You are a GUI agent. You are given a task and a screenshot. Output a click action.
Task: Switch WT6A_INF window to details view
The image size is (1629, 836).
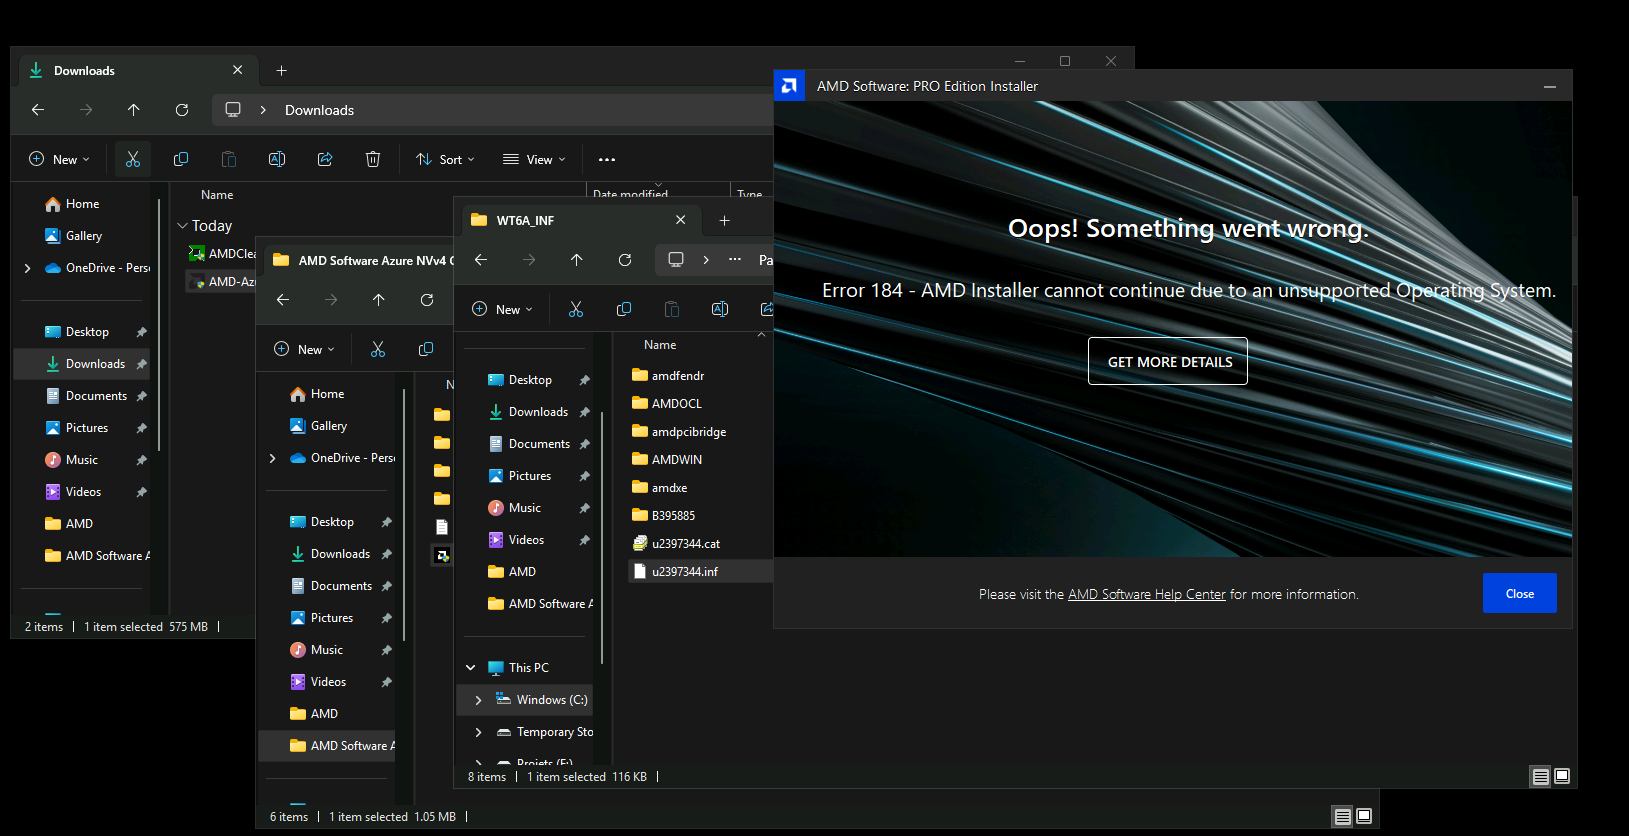point(1541,776)
